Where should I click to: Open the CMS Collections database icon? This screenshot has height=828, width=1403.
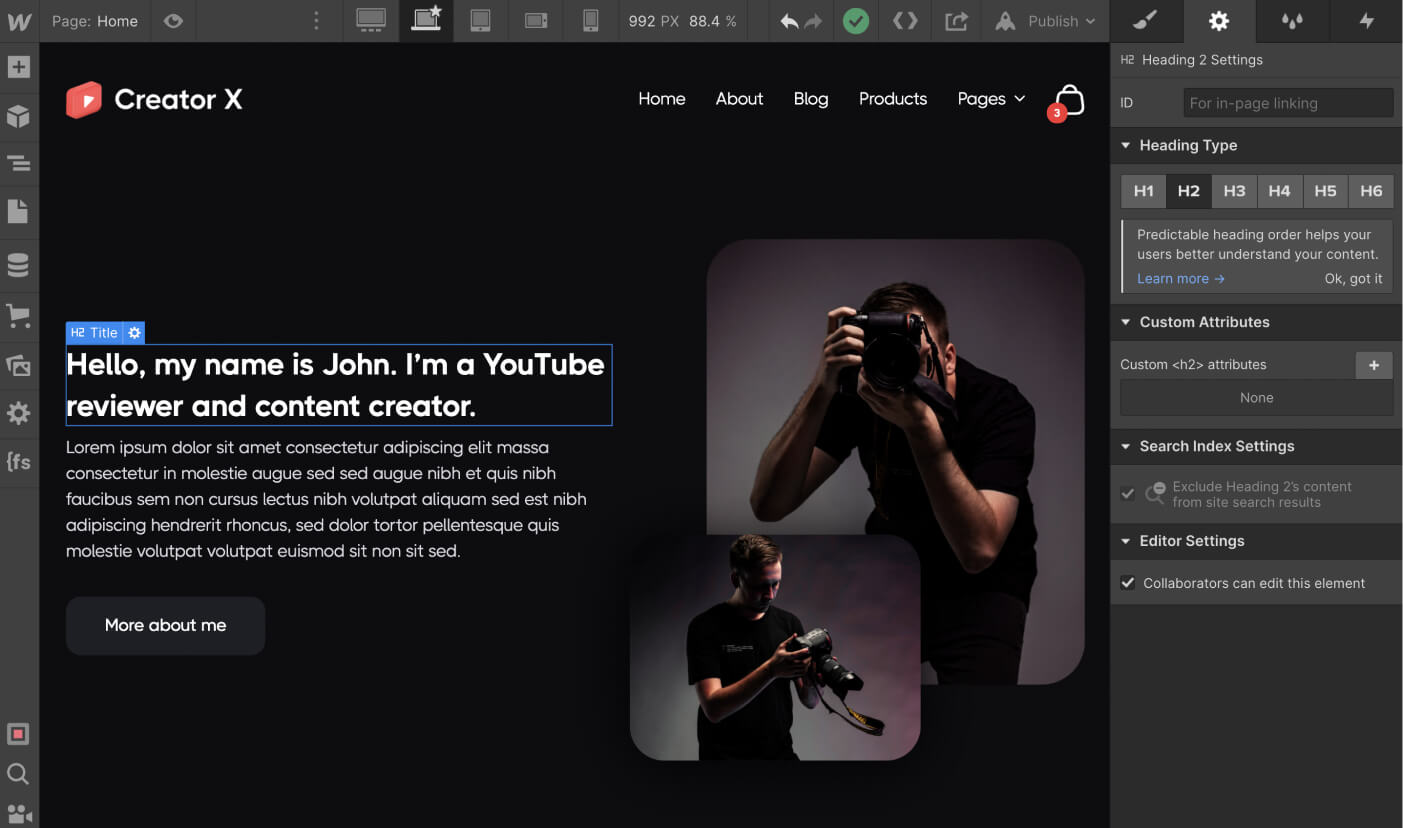click(19, 265)
